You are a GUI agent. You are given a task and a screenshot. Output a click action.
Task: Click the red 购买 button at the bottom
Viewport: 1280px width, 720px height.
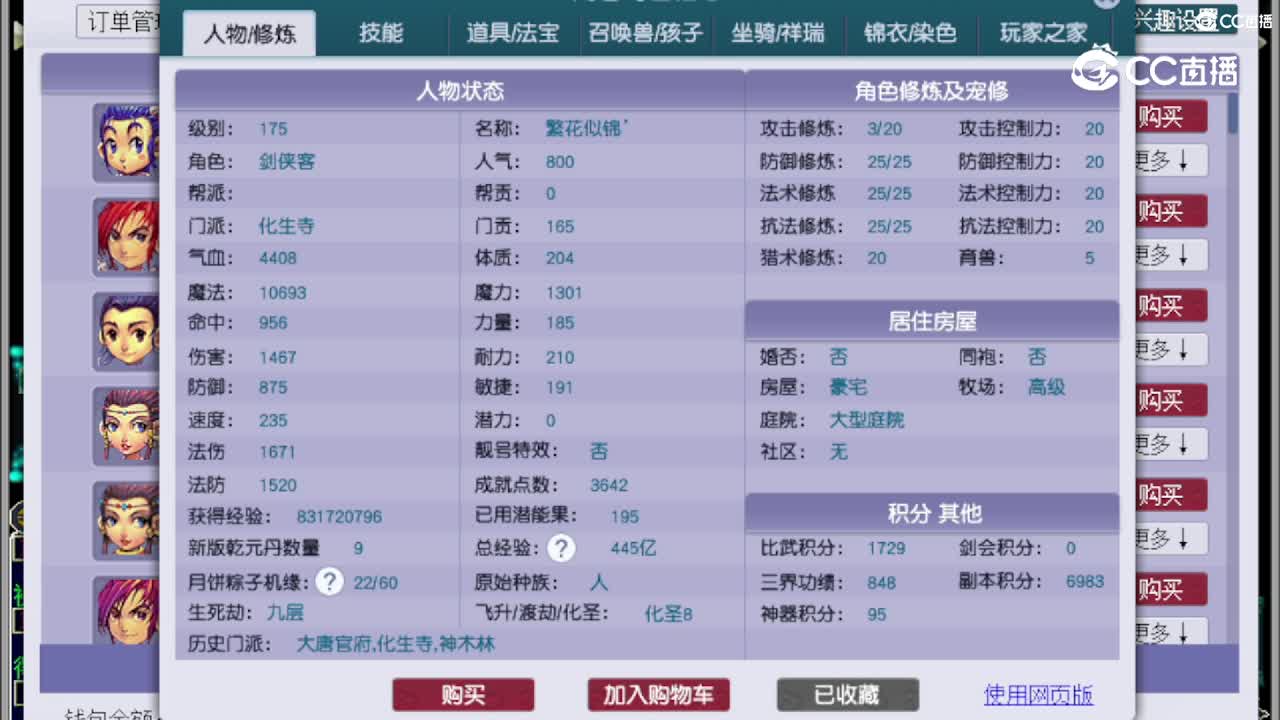[463, 694]
